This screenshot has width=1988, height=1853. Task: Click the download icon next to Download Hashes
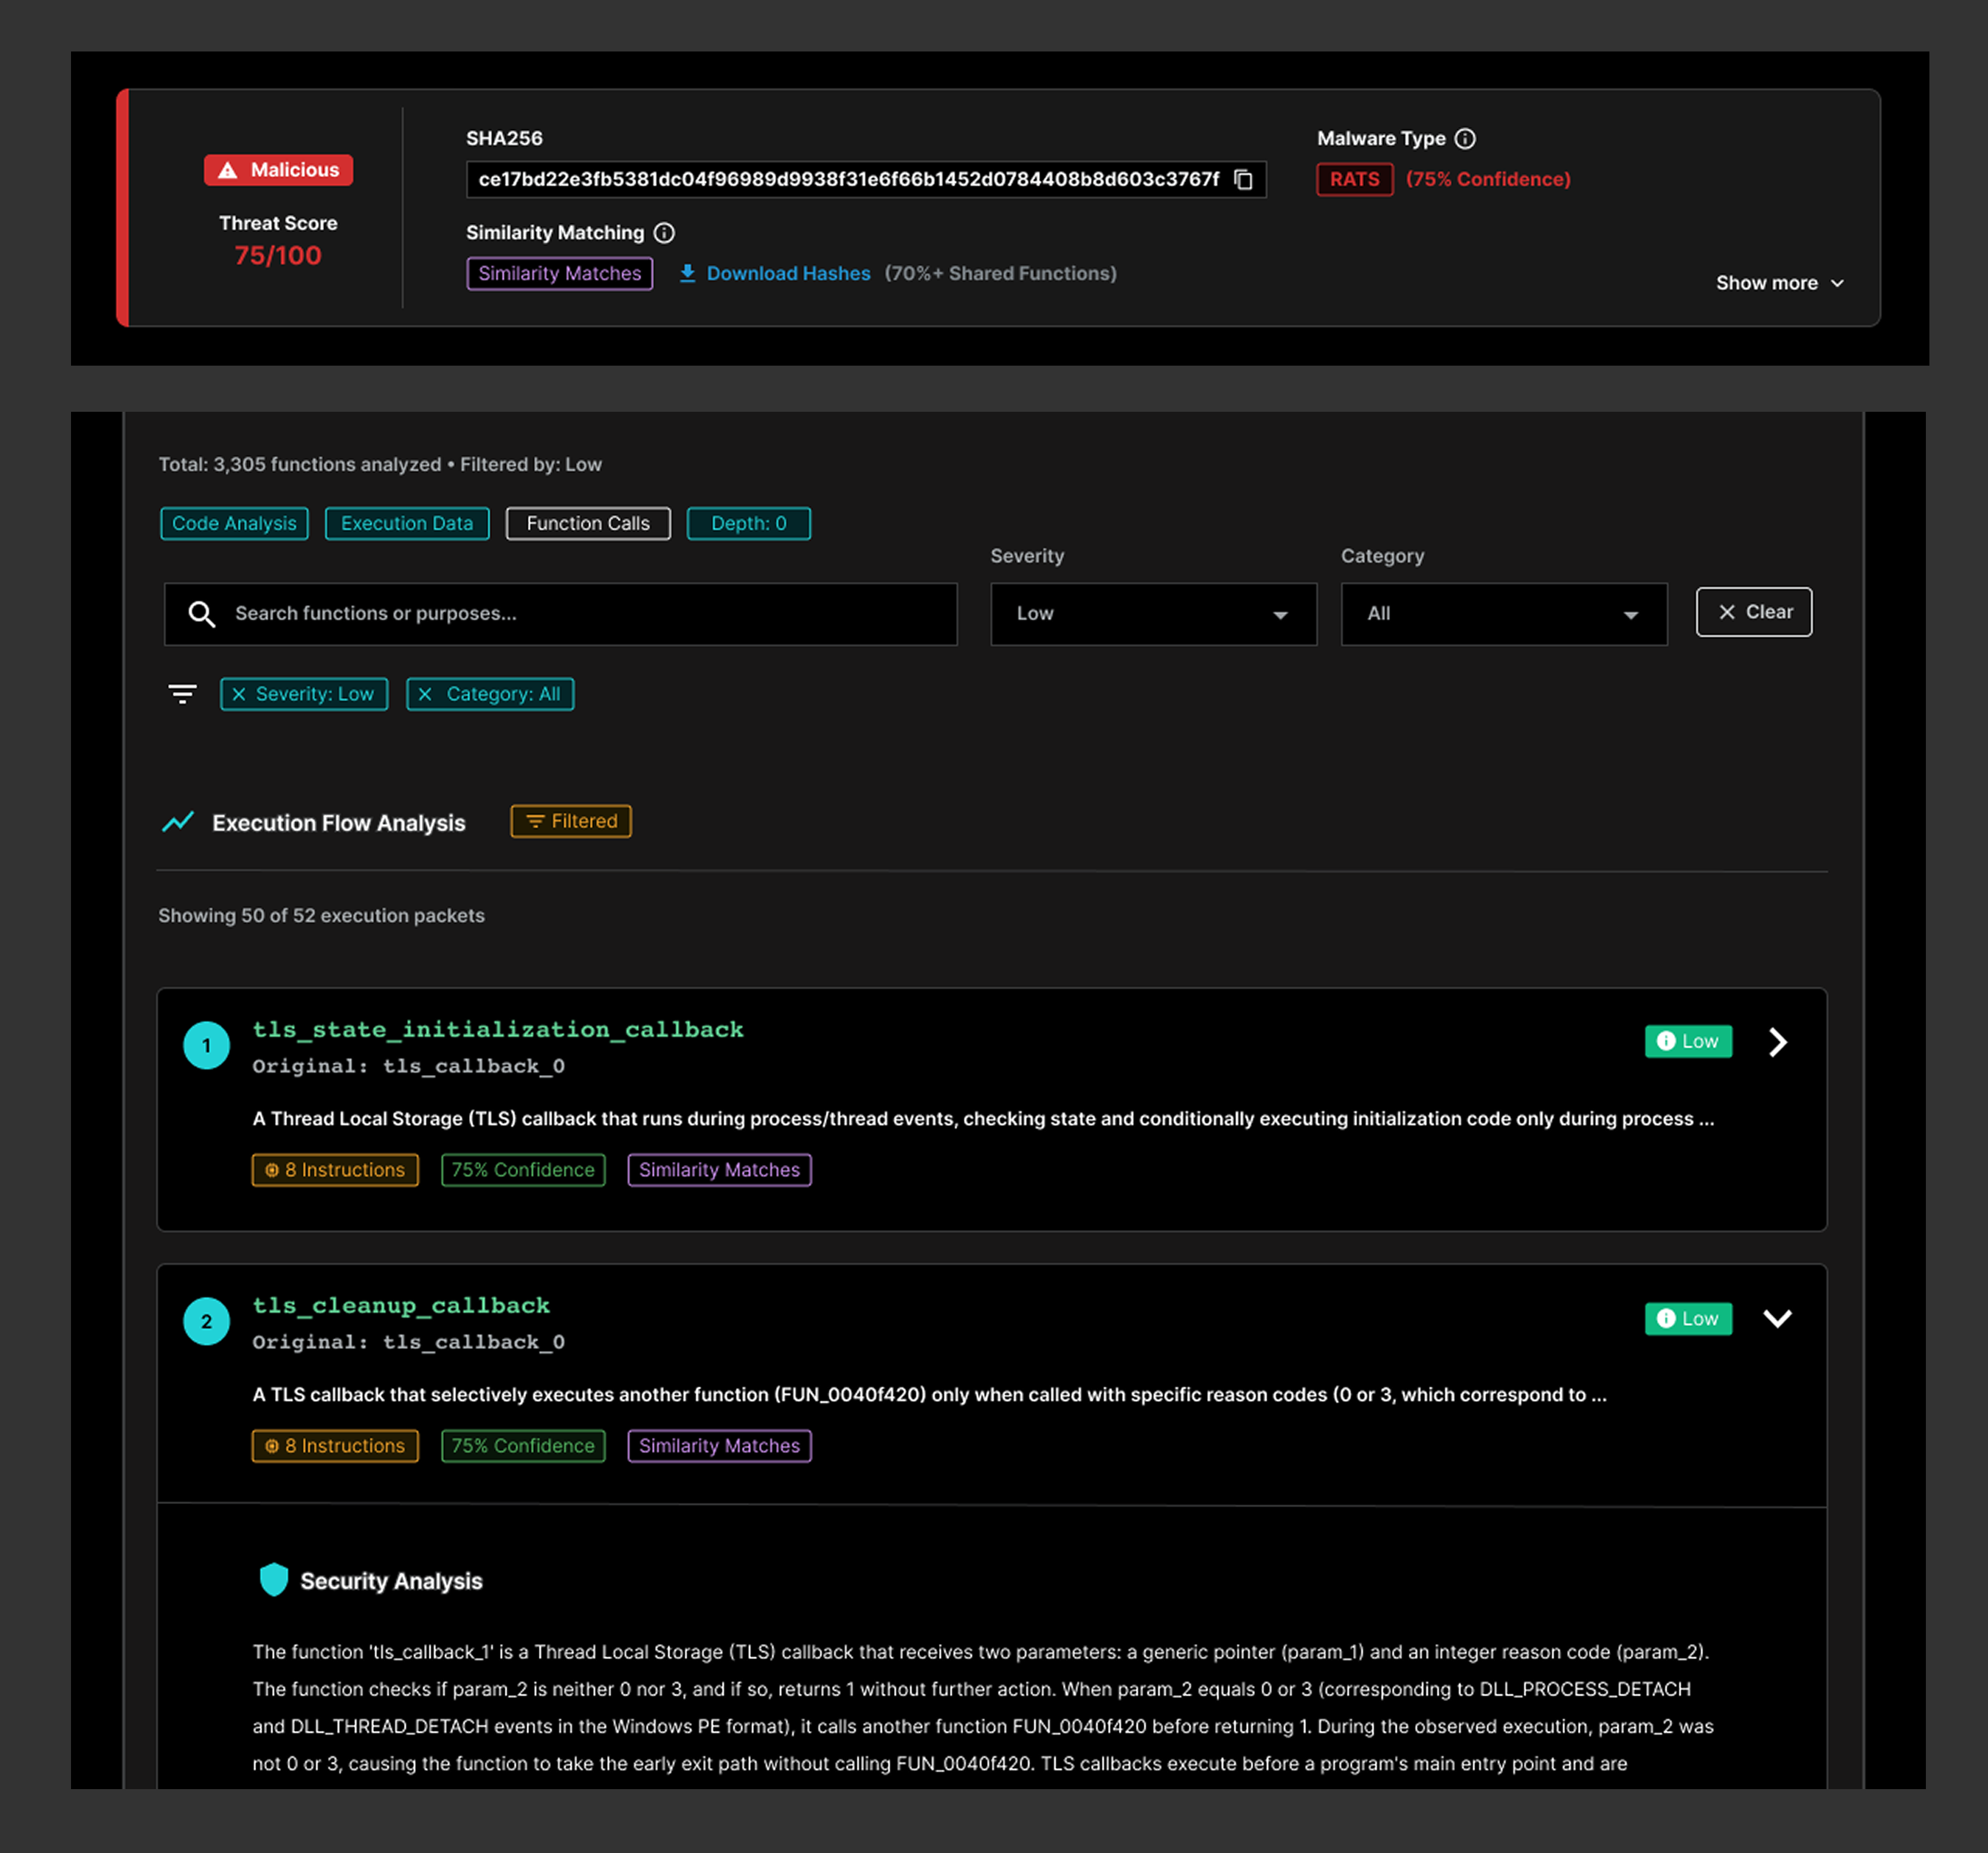(x=688, y=273)
